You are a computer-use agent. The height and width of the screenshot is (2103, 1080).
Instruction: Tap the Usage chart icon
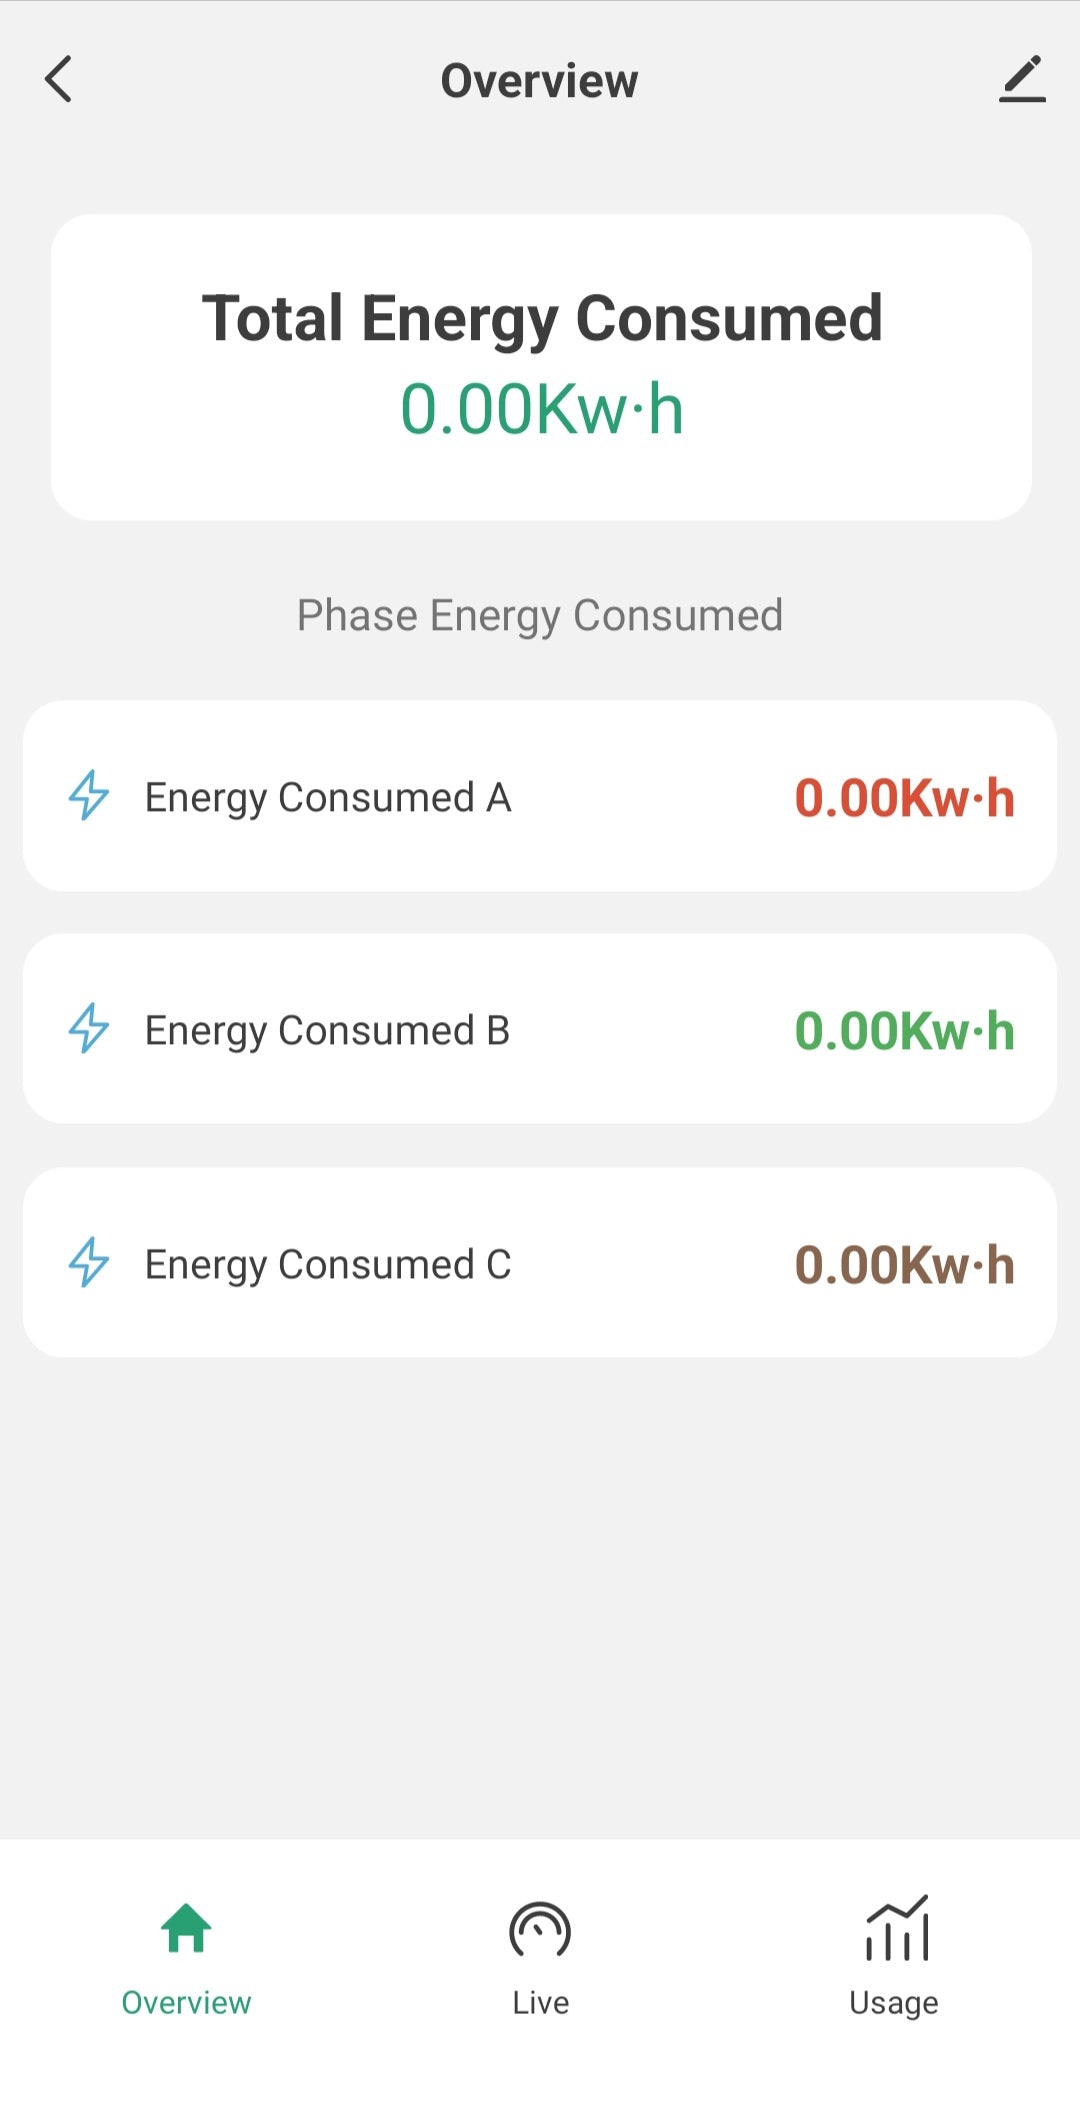point(896,1930)
